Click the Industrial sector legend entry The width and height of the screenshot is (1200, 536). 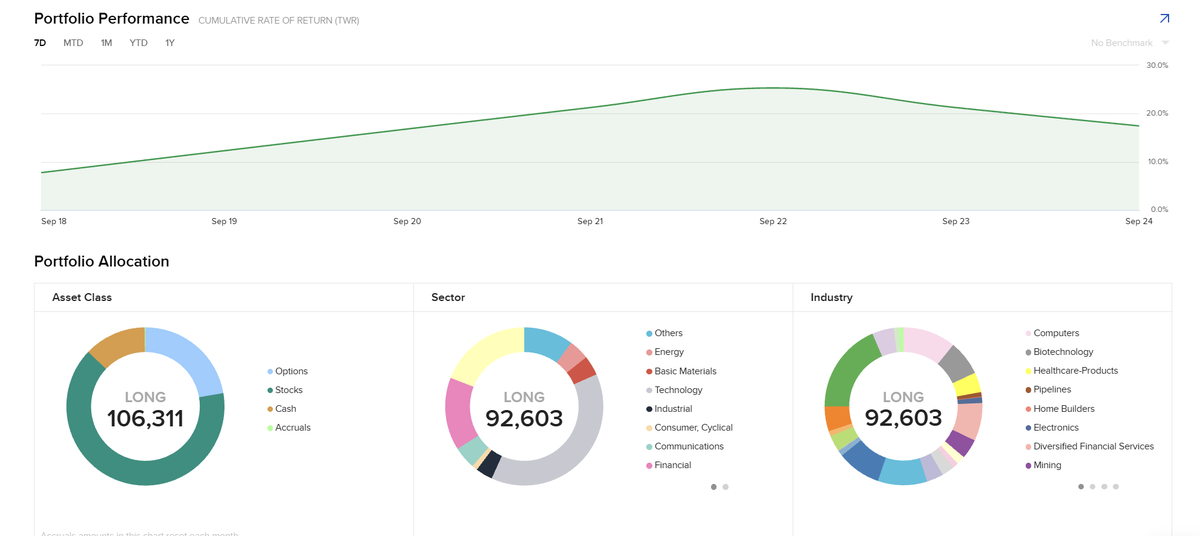669,409
